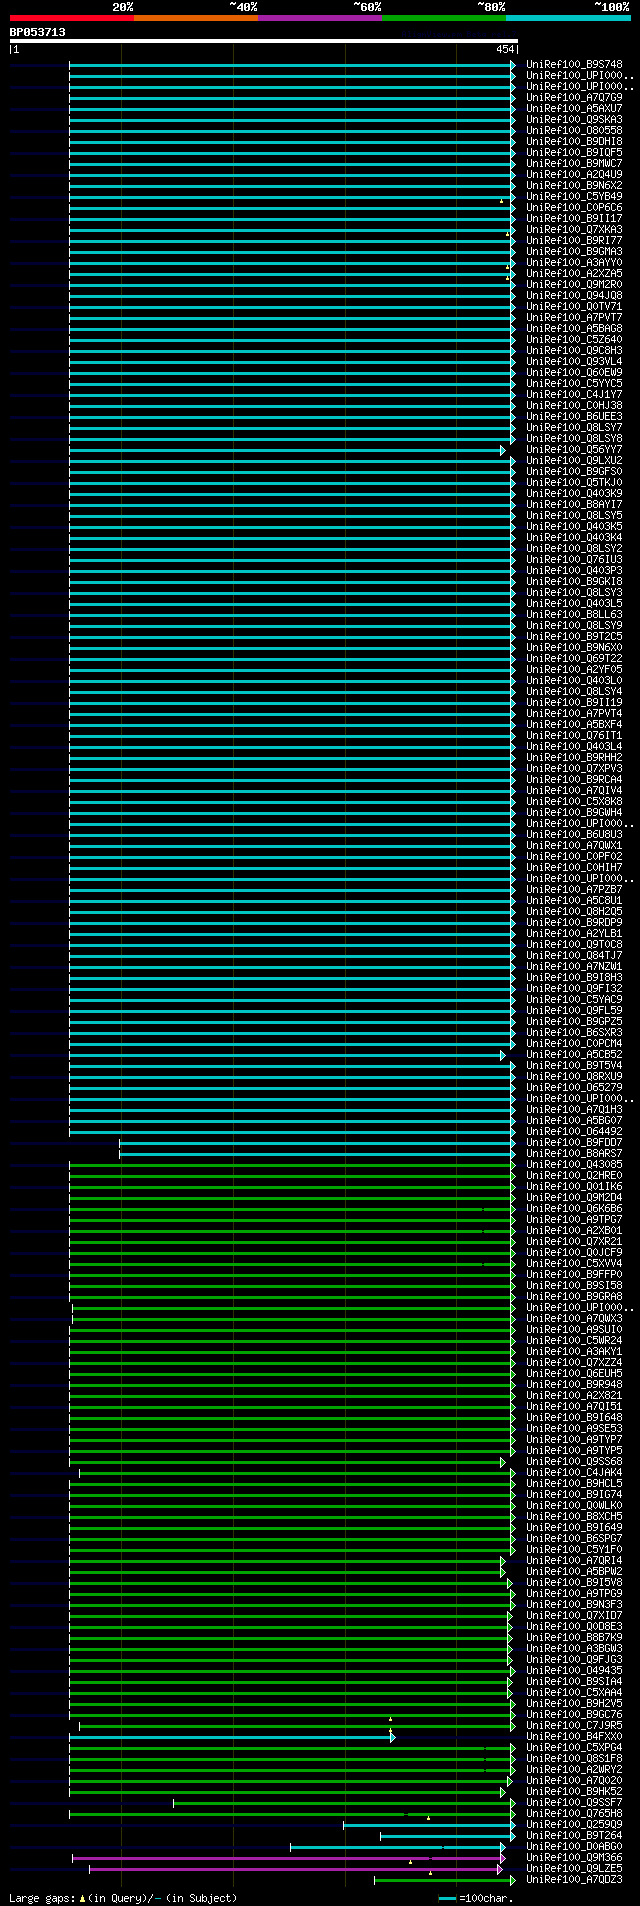Select the short green bar of UniRef100_A7QDZ3
This screenshot has width=640, height=1906.
point(445,1879)
